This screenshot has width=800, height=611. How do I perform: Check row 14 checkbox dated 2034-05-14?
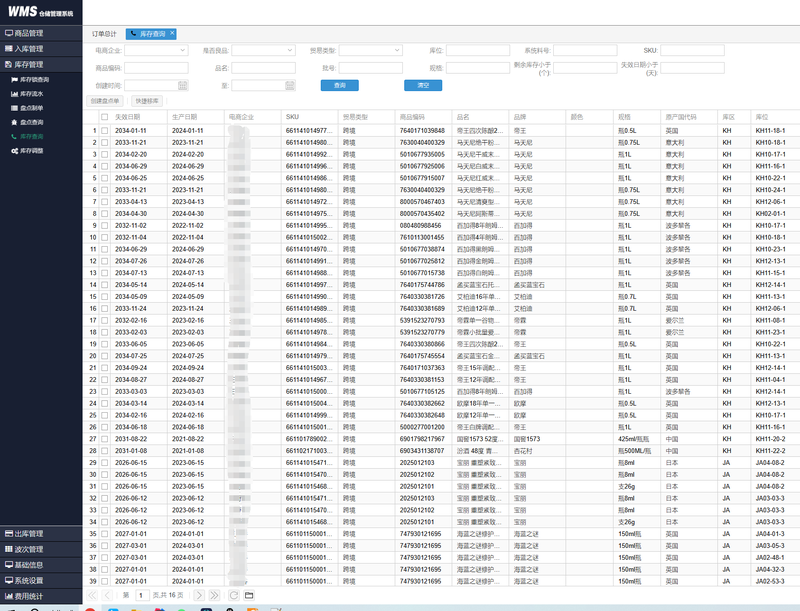105,285
